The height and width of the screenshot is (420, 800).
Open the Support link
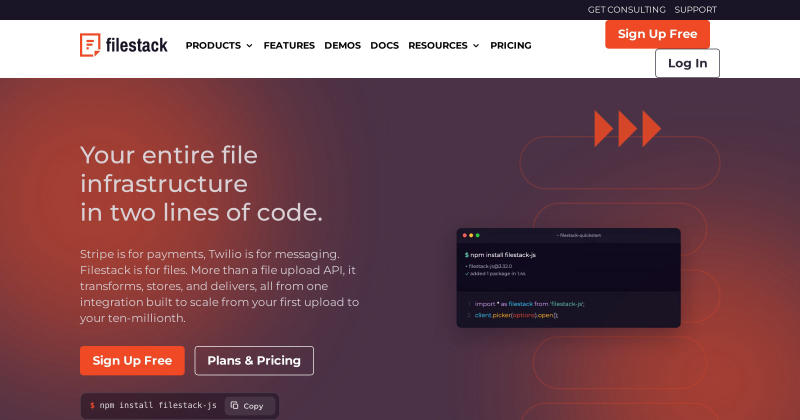pyautogui.click(x=695, y=10)
